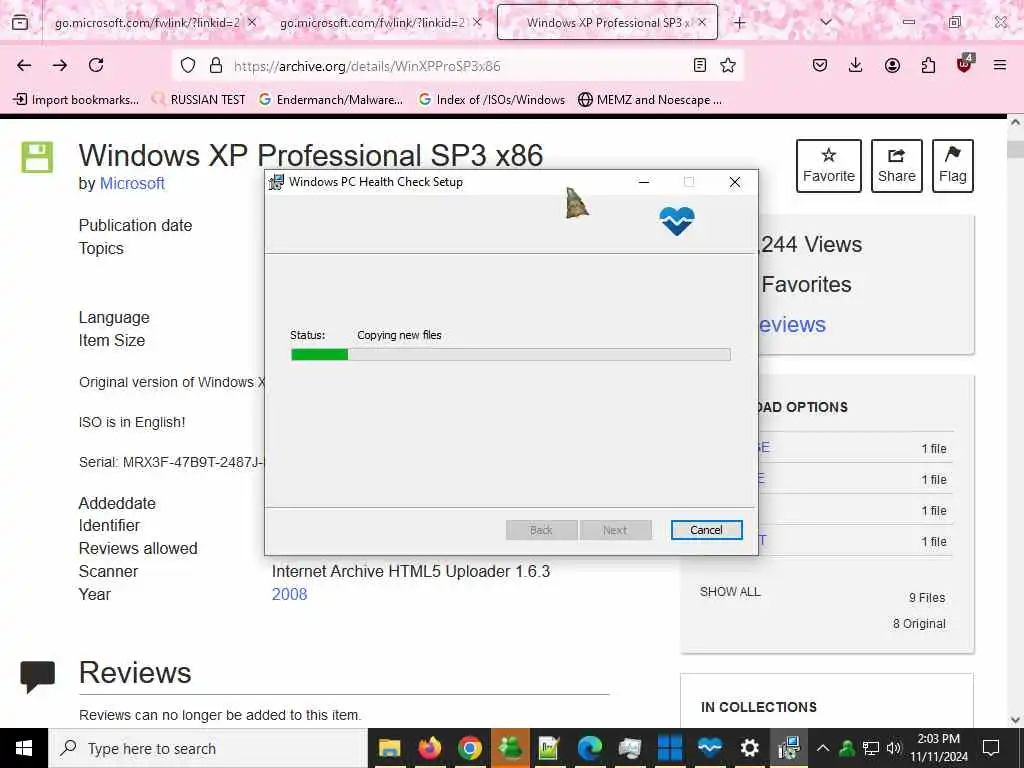
Task: Open the Microsoft author link
Action: [x=132, y=184]
